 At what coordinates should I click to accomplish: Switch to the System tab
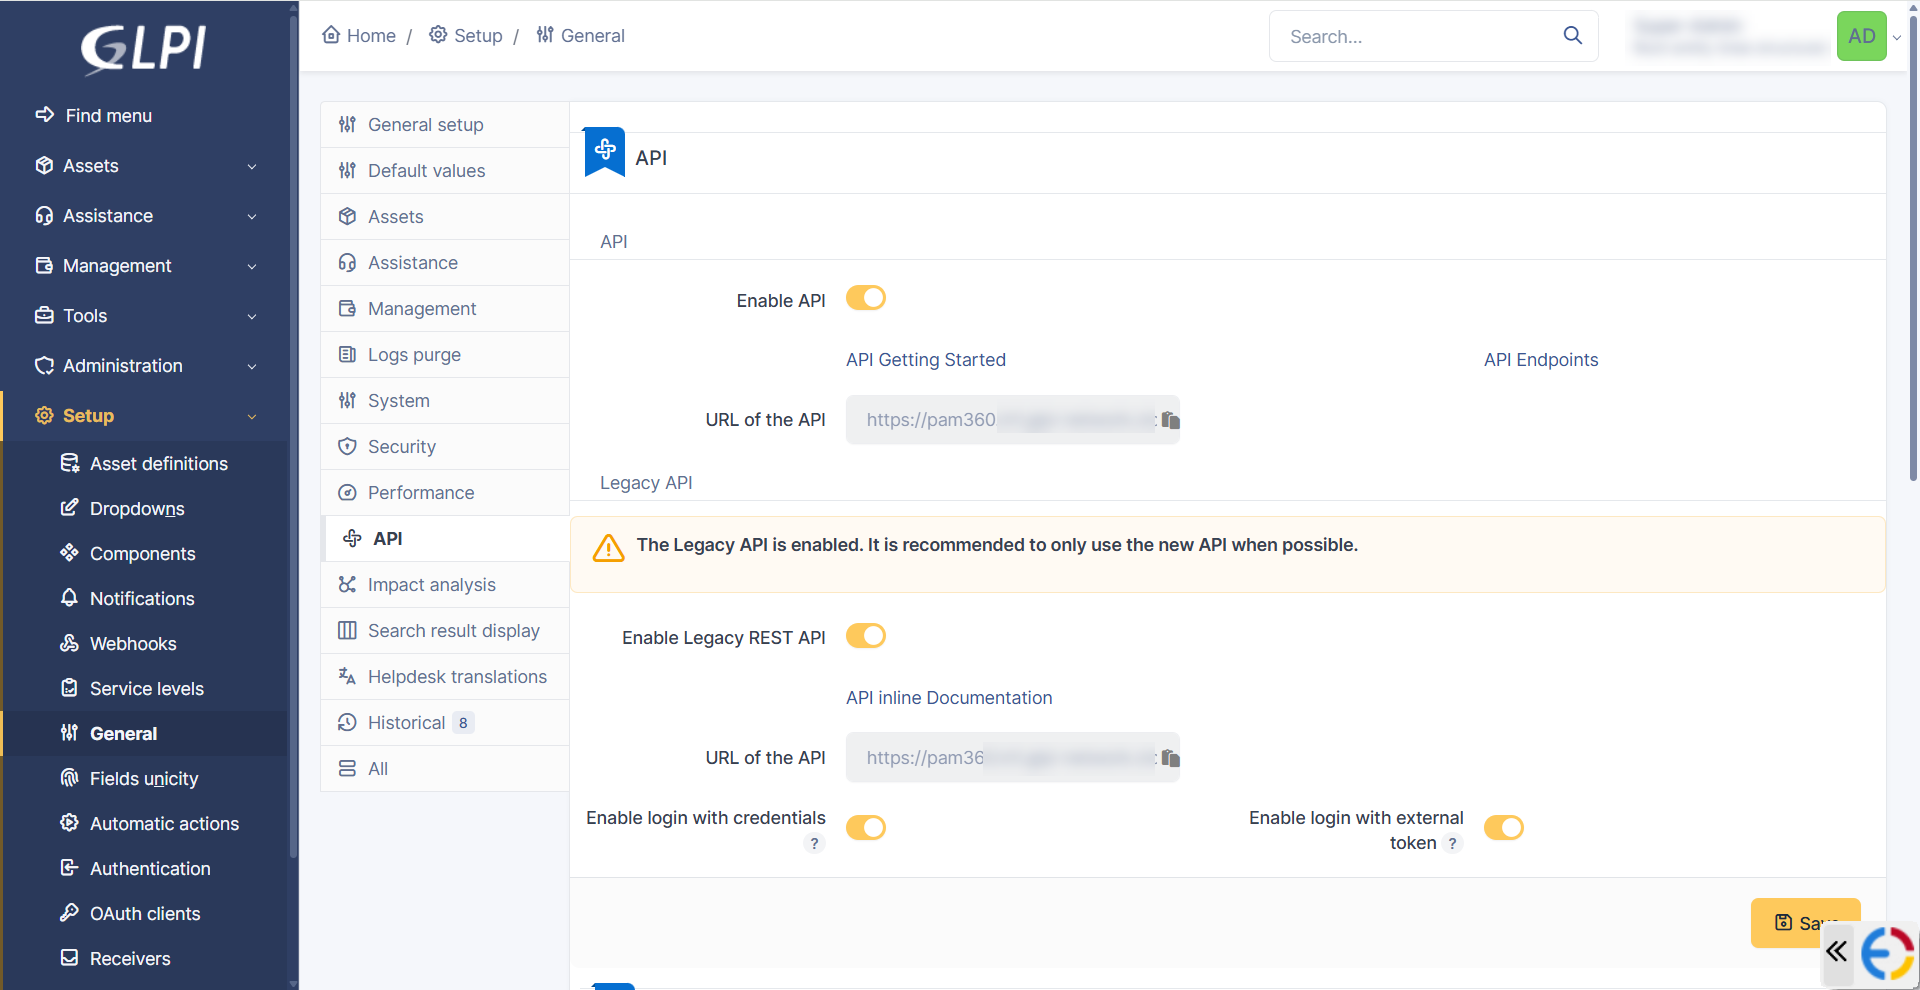[x=445, y=401]
